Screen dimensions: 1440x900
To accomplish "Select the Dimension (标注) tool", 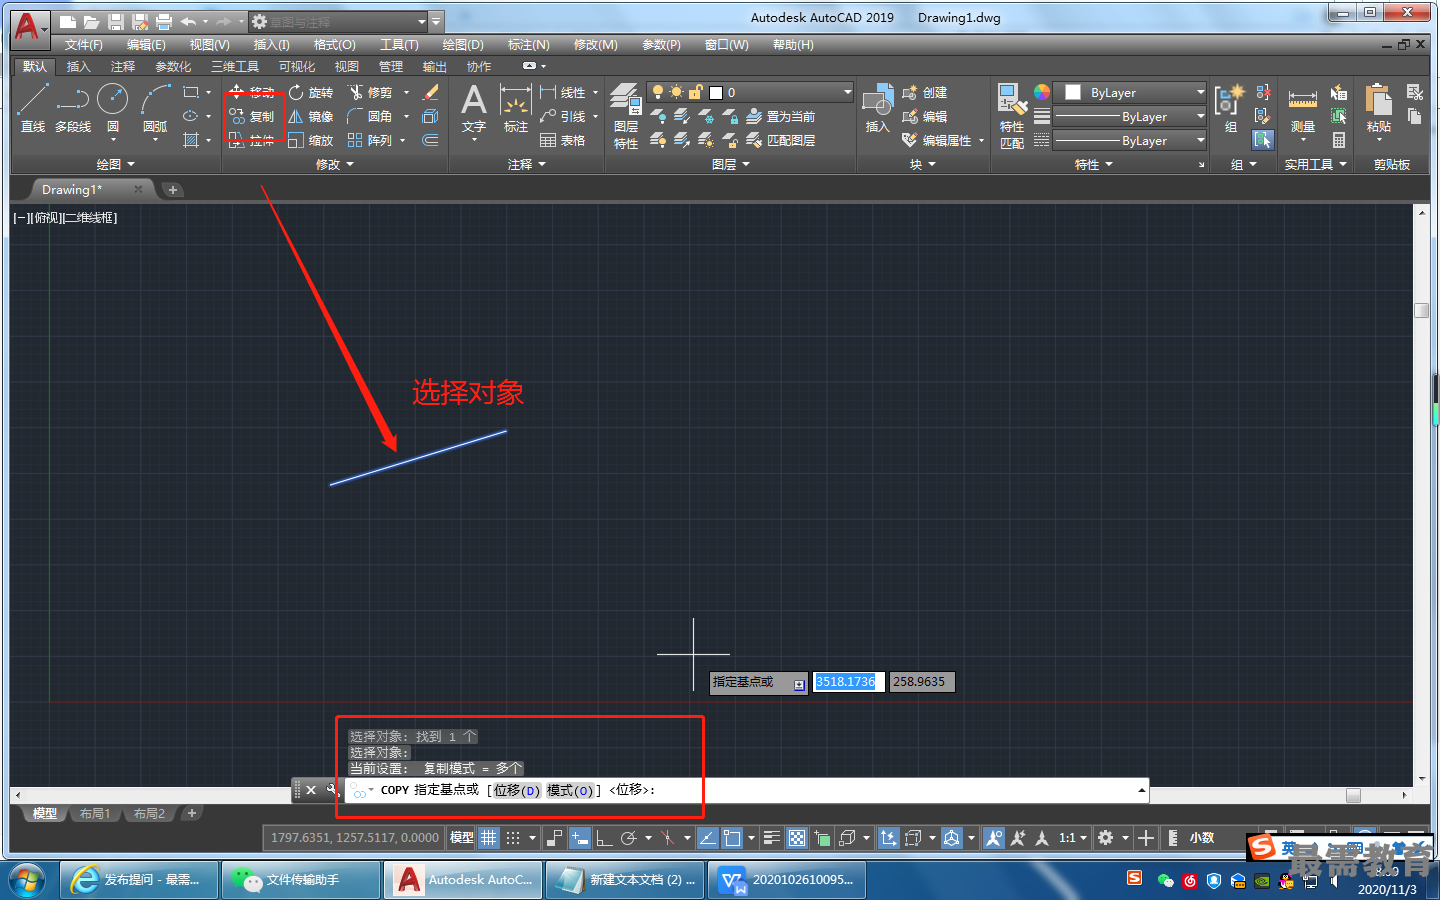I will click(516, 108).
